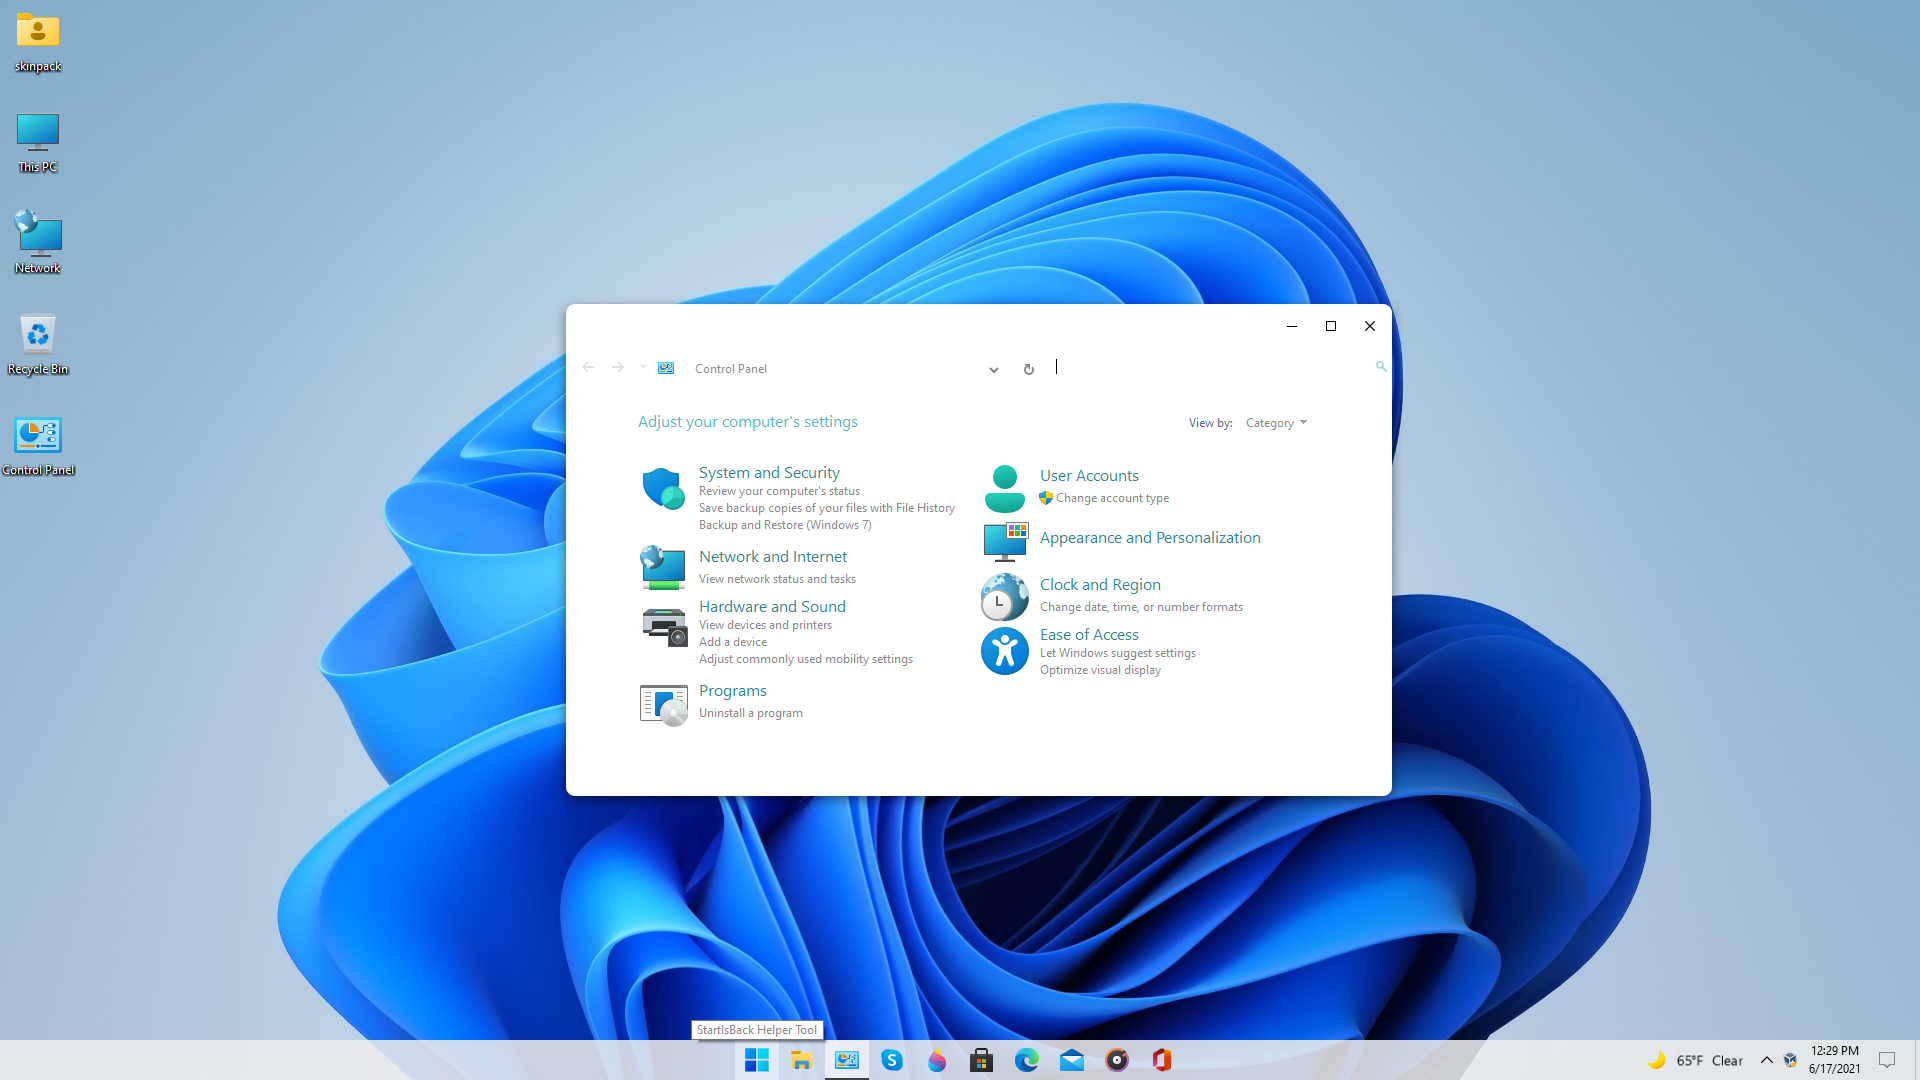Open System and Security settings
1920x1080 pixels.
point(769,472)
